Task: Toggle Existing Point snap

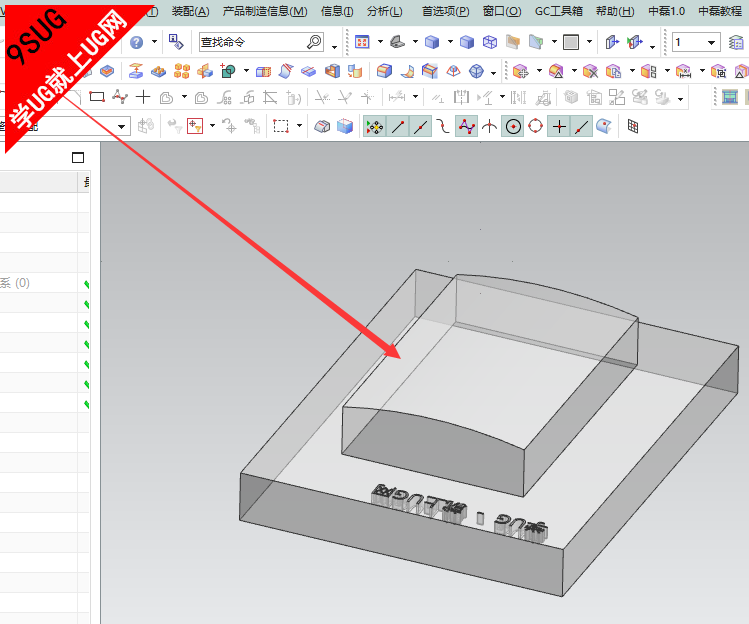Action: pyautogui.click(x=559, y=127)
